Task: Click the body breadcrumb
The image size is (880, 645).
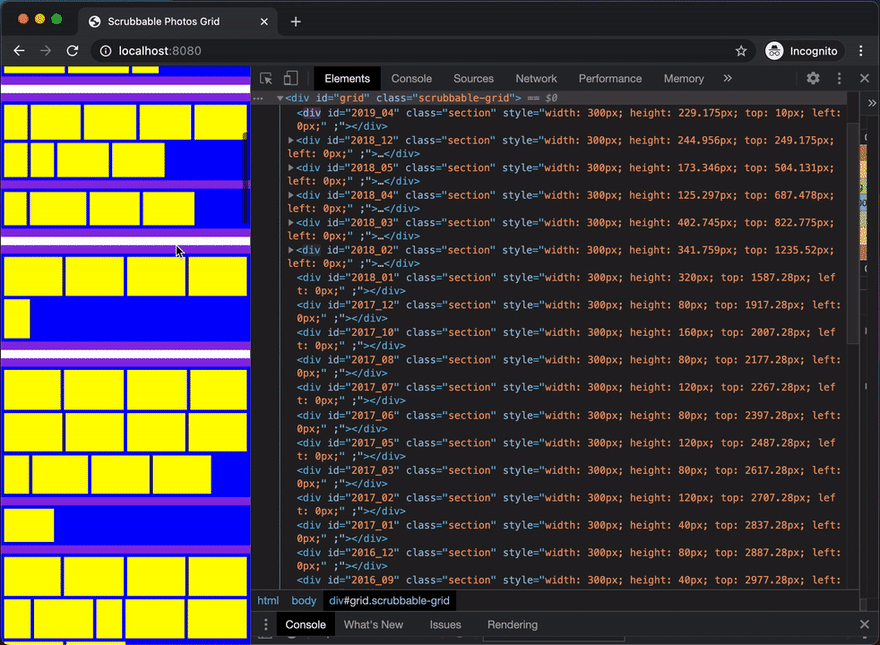Action: [x=304, y=601]
